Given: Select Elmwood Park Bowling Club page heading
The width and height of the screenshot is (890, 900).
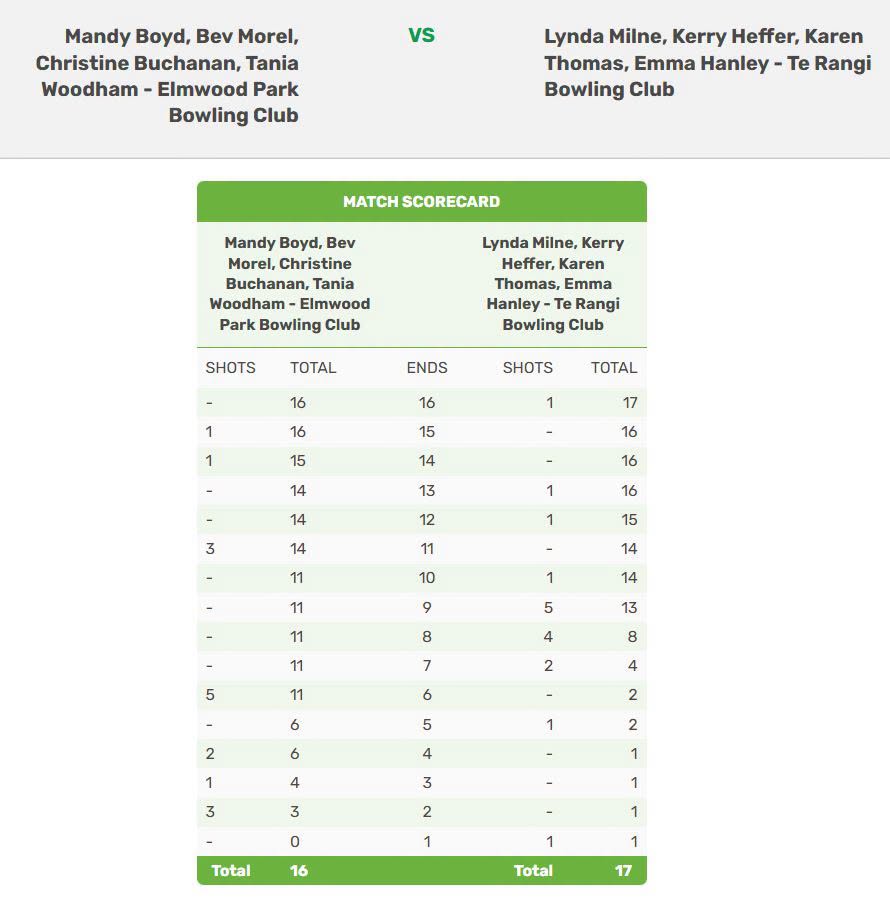Looking at the screenshot, I should click(x=167, y=76).
